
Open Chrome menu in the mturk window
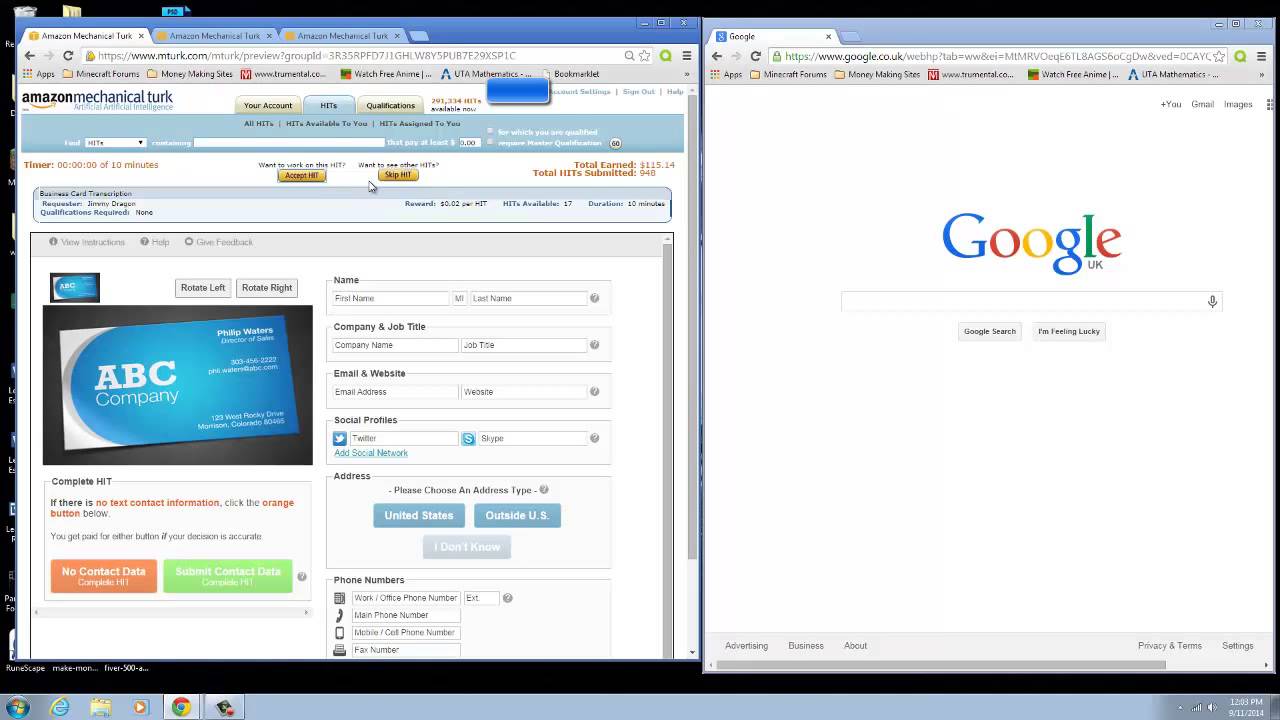click(x=686, y=56)
